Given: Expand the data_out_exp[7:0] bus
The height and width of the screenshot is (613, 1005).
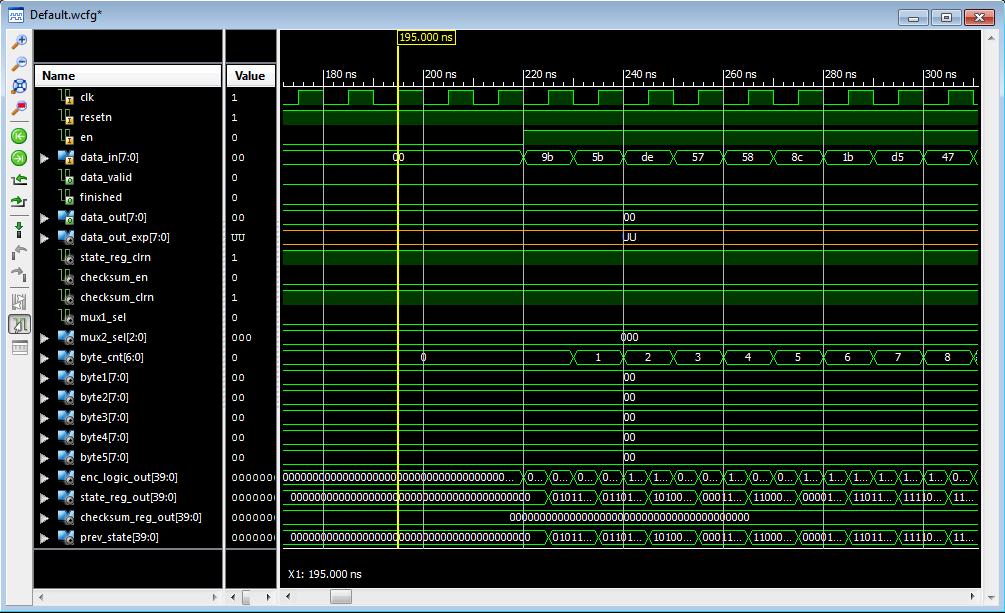Looking at the screenshot, I should [44, 238].
